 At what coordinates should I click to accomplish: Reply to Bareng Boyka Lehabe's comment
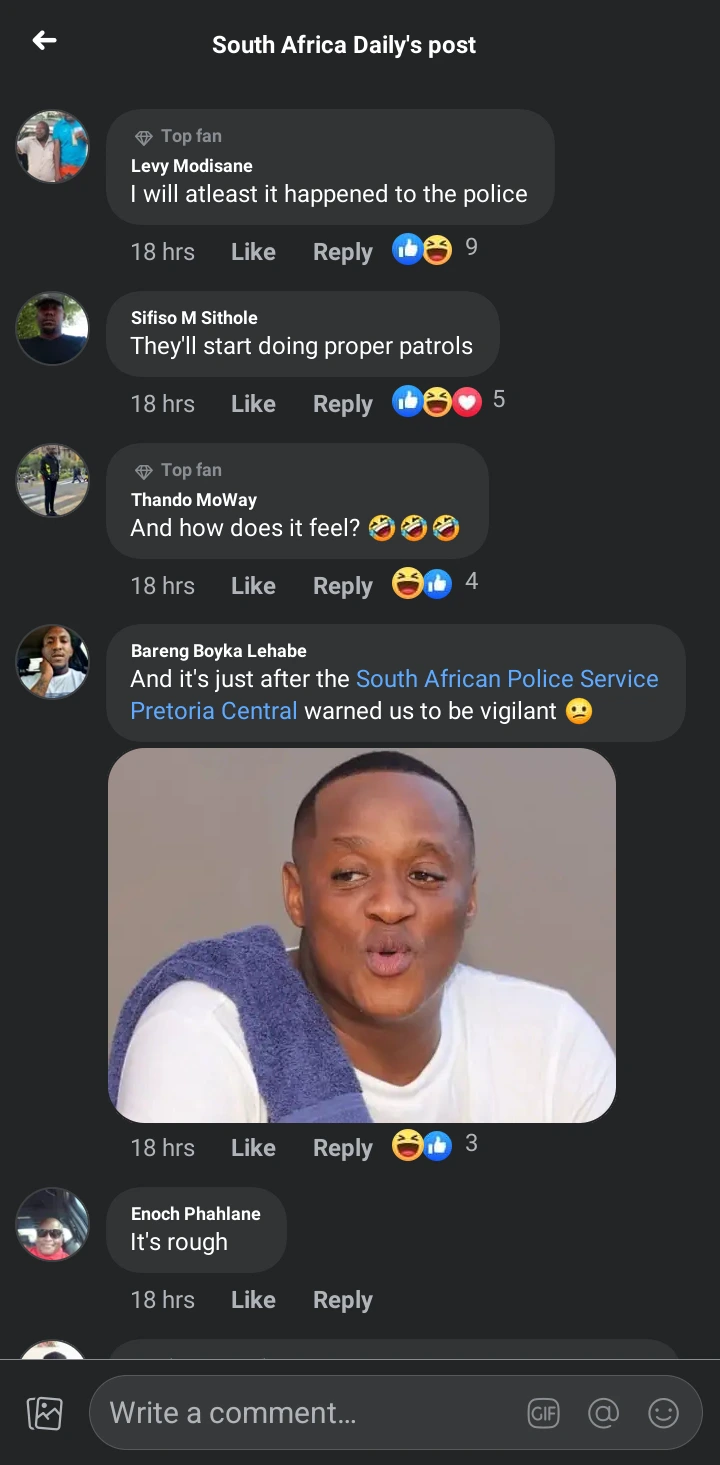pos(342,1148)
